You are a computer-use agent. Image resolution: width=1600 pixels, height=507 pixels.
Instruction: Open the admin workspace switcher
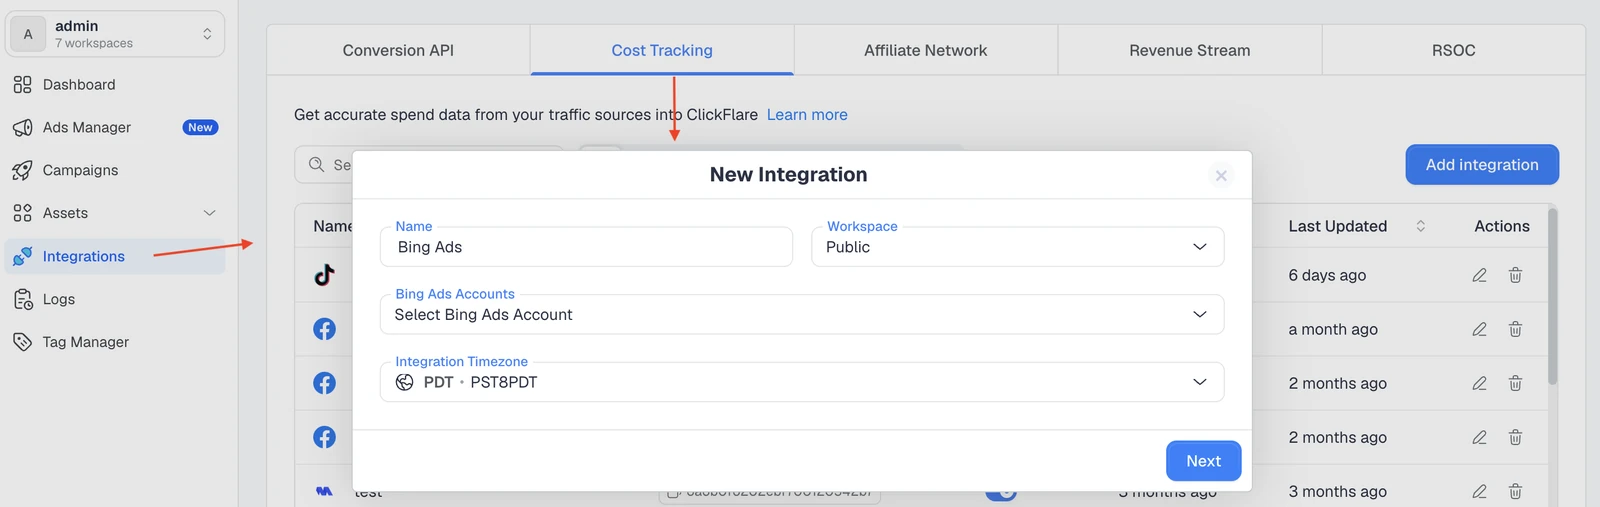115,34
